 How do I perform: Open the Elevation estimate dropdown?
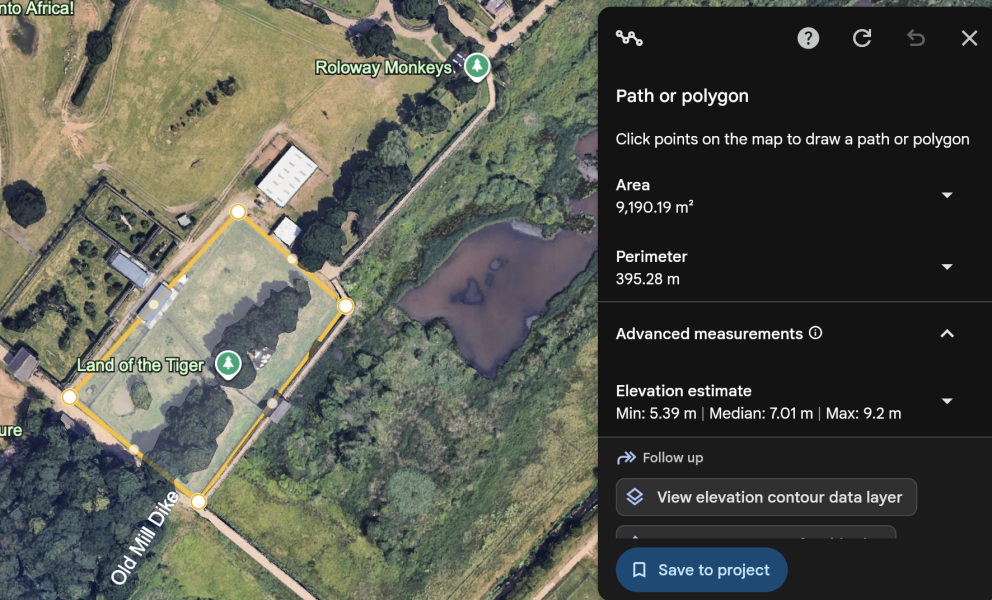947,401
